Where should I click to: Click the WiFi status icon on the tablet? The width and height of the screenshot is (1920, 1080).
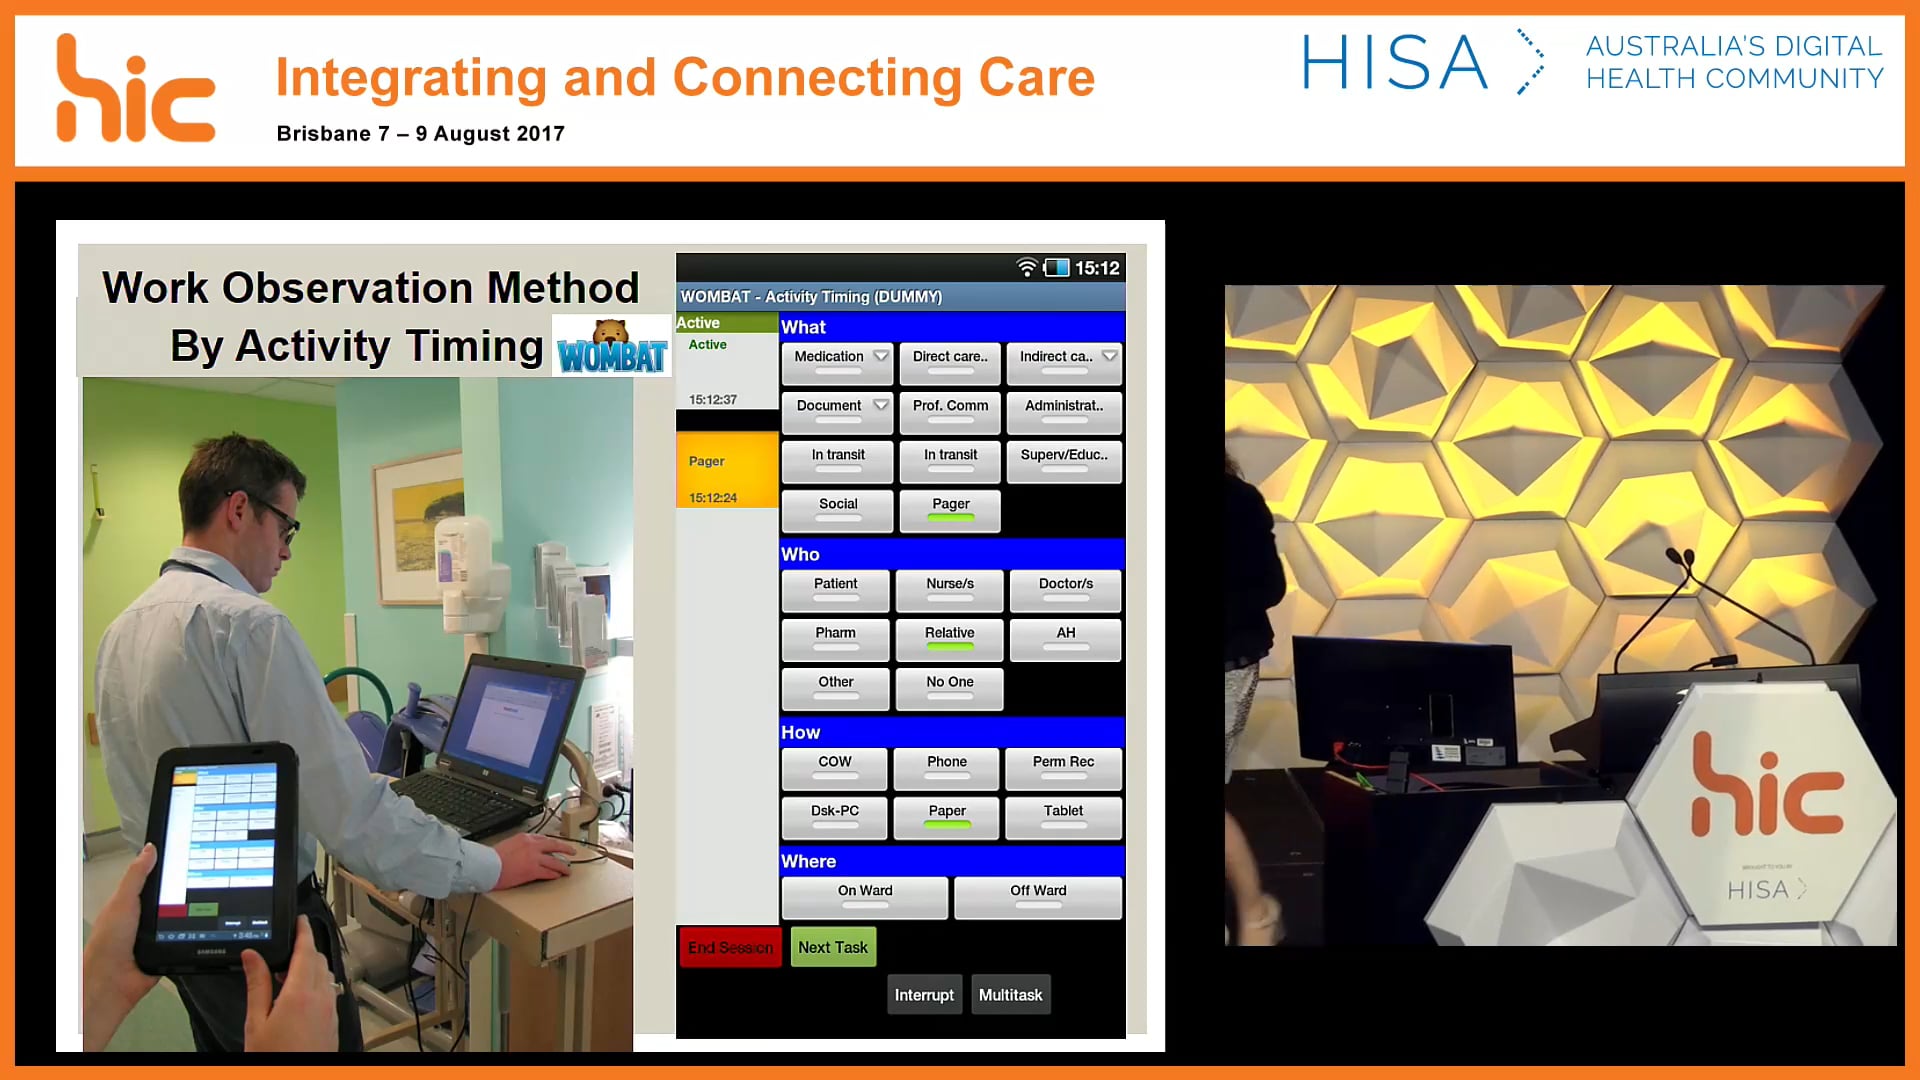[x=1027, y=267]
